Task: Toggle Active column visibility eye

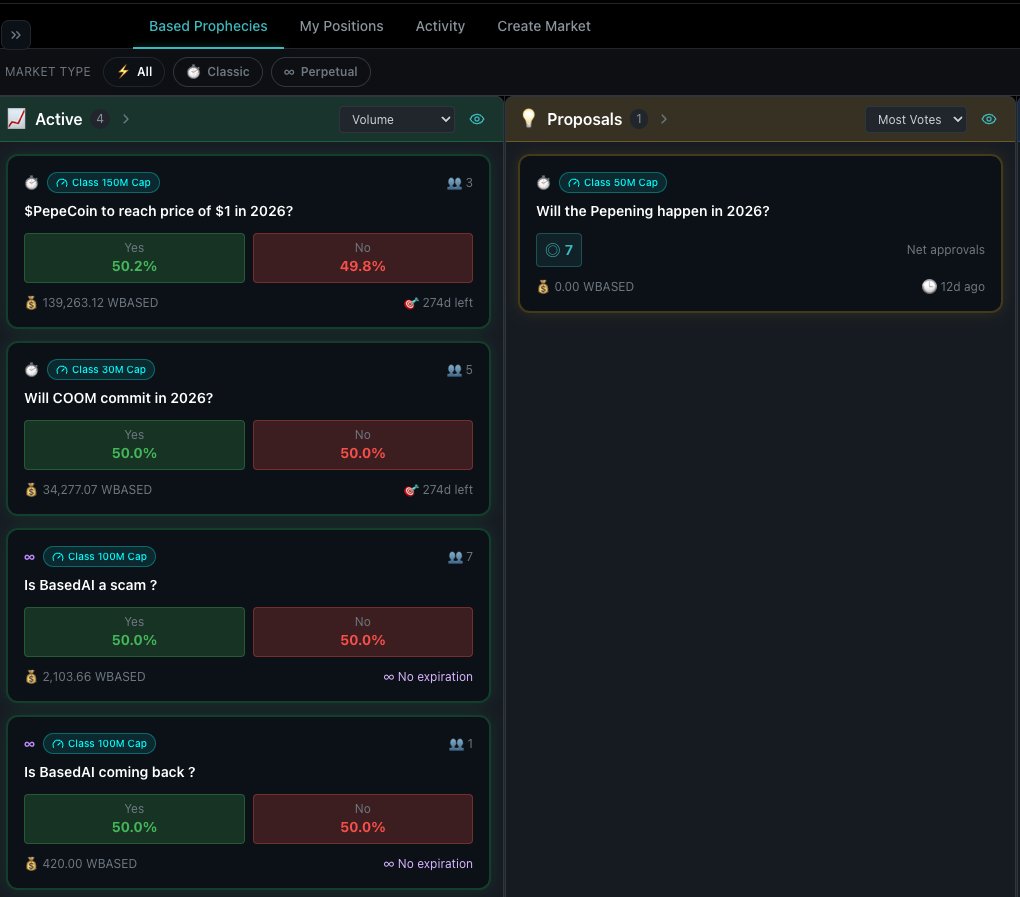Action: pyautogui.click(x=477, y=119)
